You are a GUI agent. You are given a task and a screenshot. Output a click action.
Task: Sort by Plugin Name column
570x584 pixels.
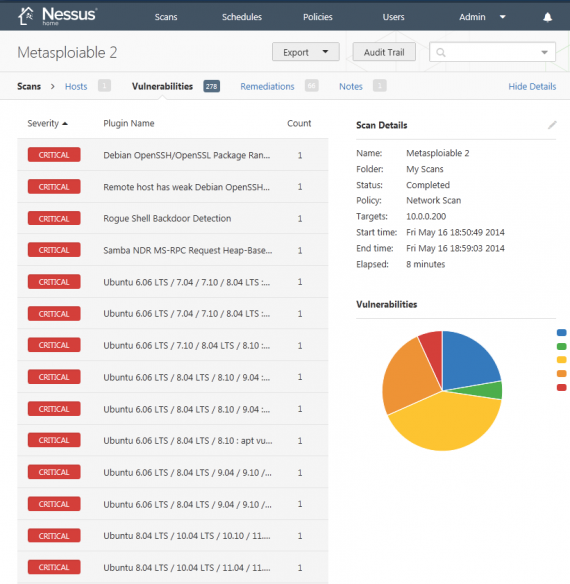pyautogui.click(x=129, y=123)
